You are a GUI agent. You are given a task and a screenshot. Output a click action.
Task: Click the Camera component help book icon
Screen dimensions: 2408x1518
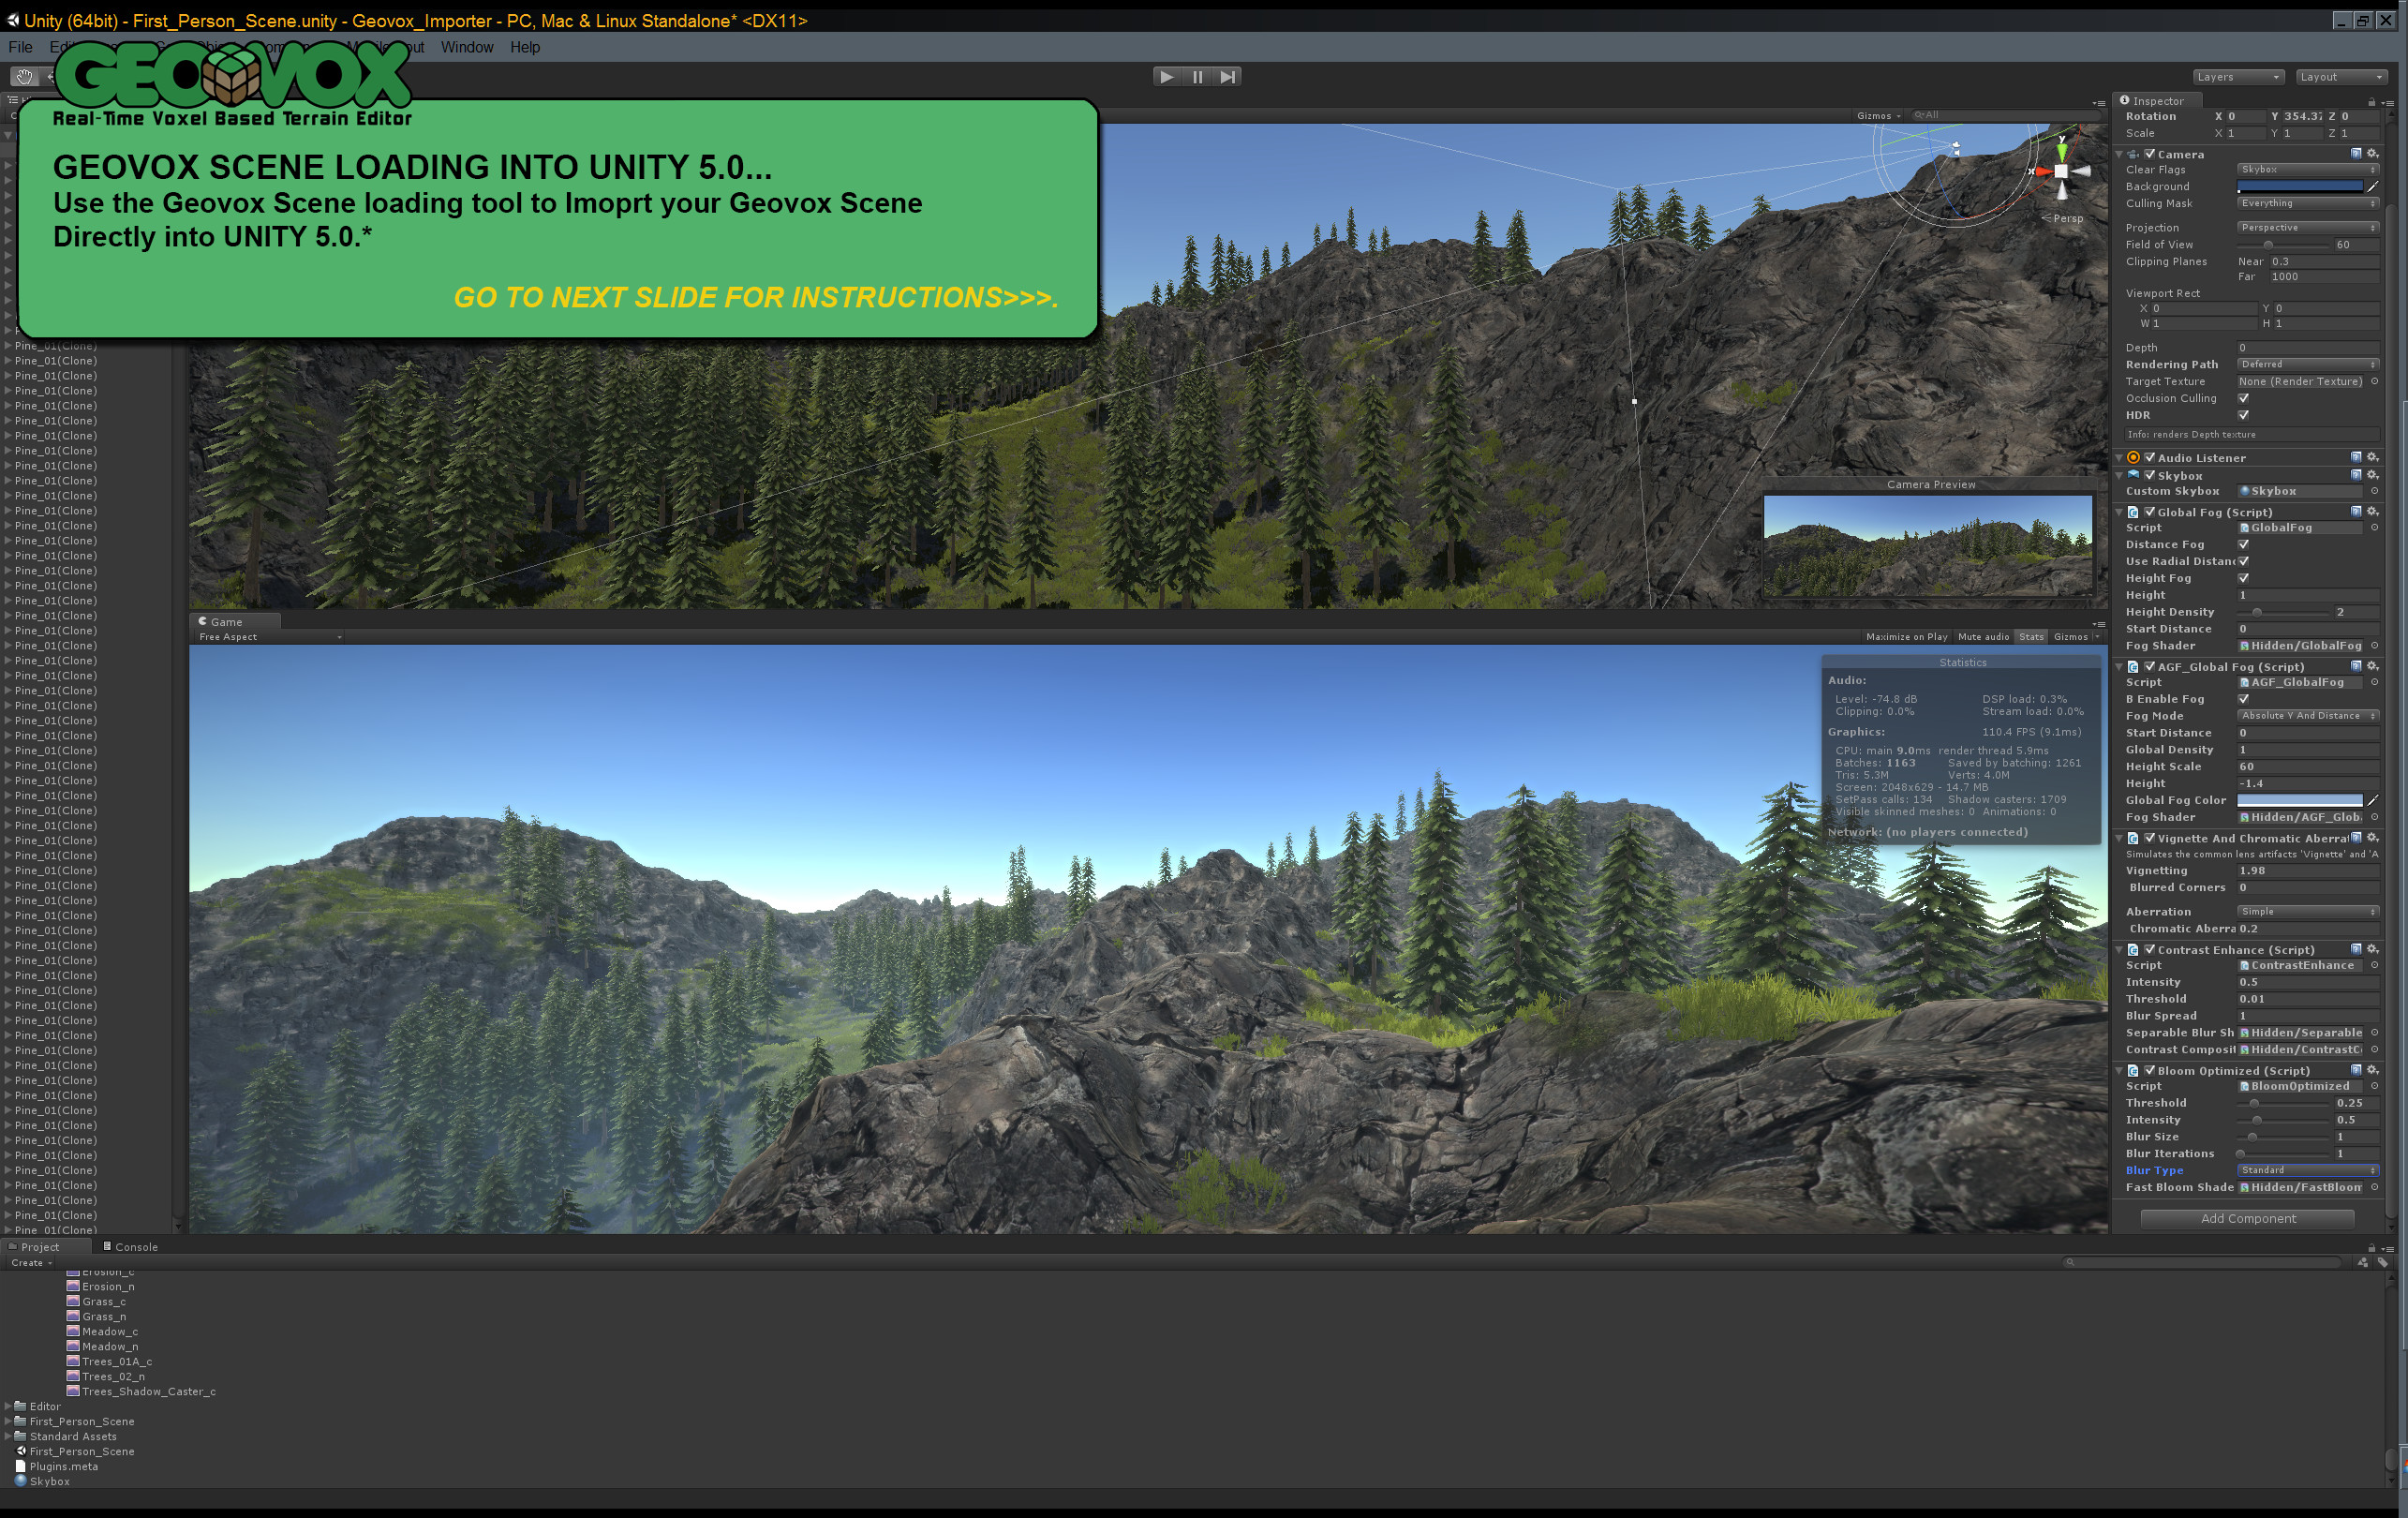[2355, 154]
